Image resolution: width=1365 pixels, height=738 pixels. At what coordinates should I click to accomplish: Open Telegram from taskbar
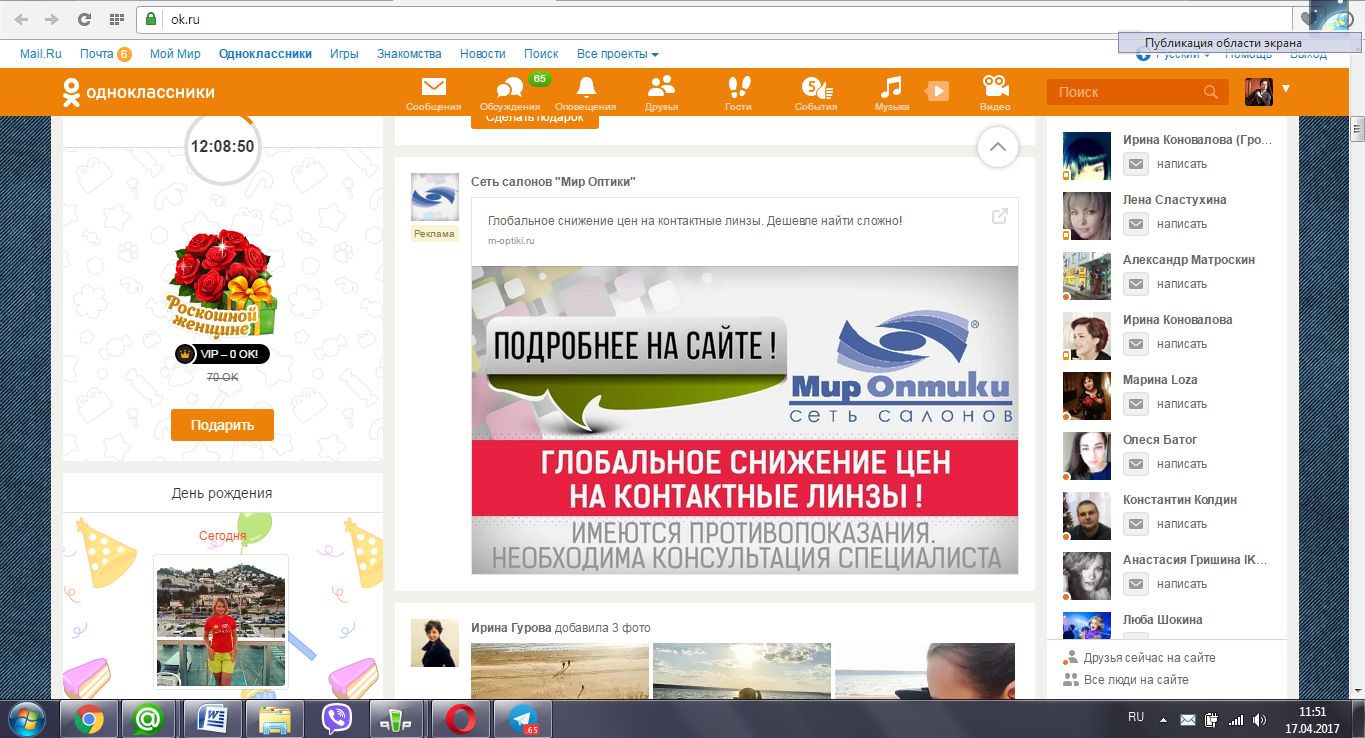point(522,718)
